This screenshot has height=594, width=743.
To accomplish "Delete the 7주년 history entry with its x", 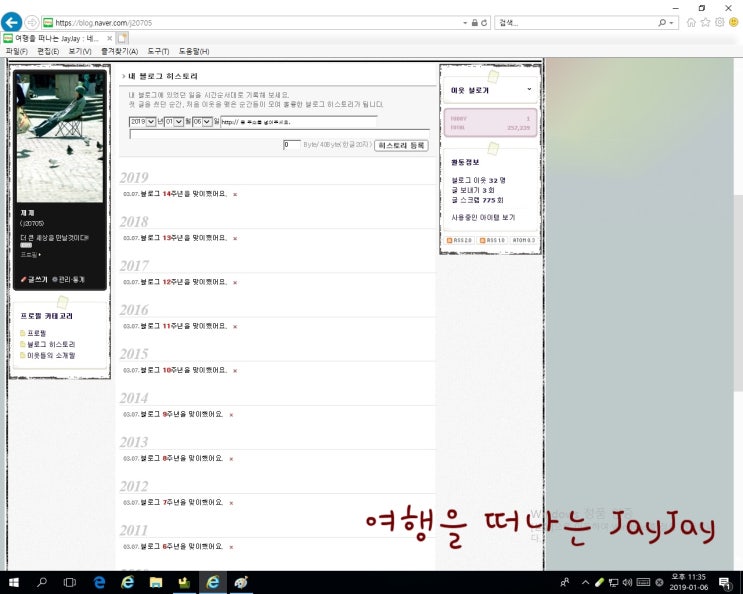I will [x=231, y=503].
